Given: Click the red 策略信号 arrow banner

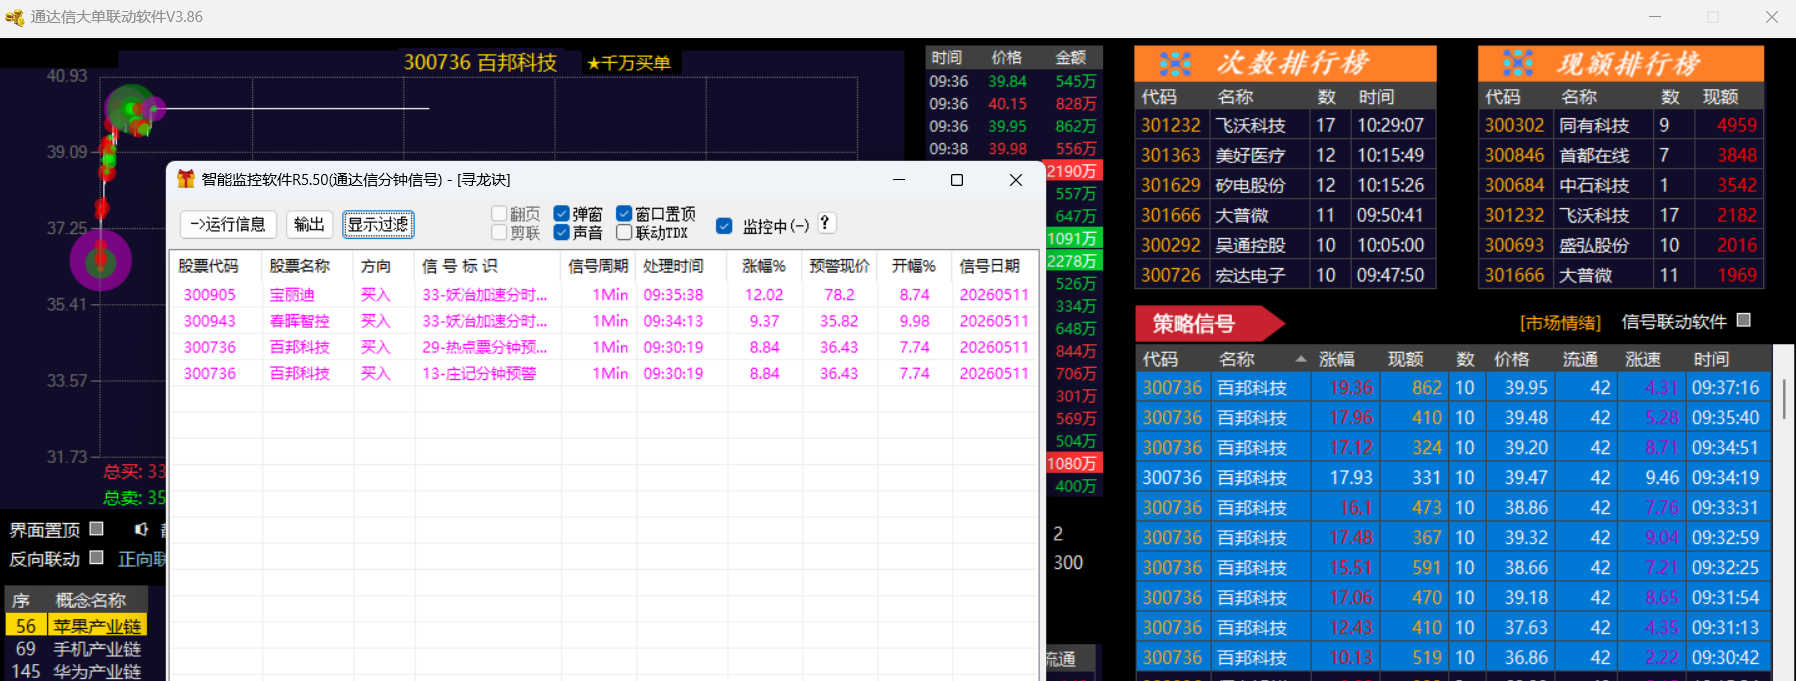Looking at the screenshot, I should coord(1209,323).
